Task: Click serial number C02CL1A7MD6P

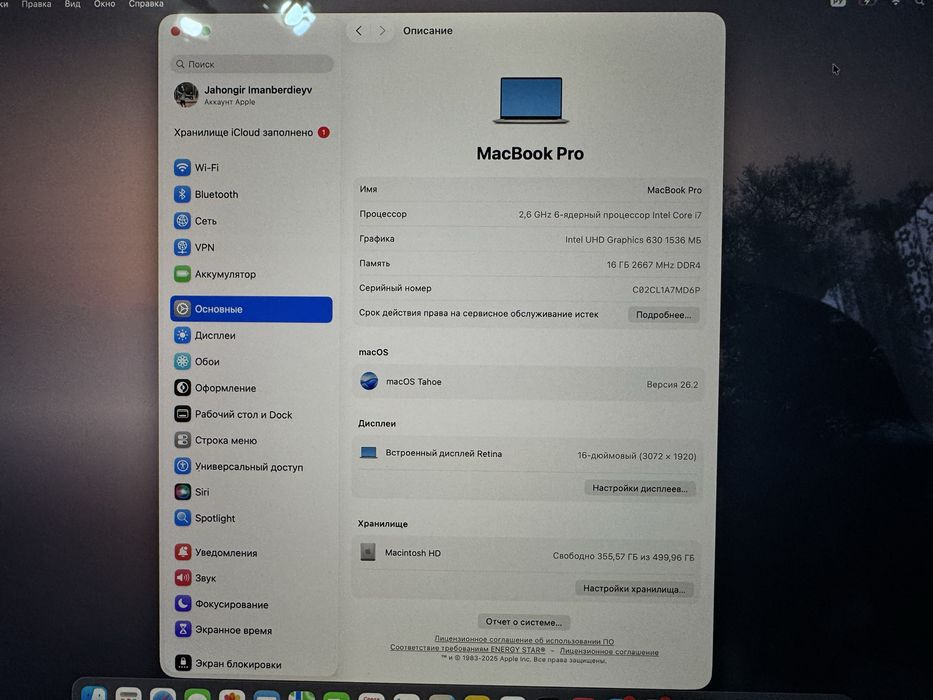Action: pyautogui.click(x=666, y=290)
